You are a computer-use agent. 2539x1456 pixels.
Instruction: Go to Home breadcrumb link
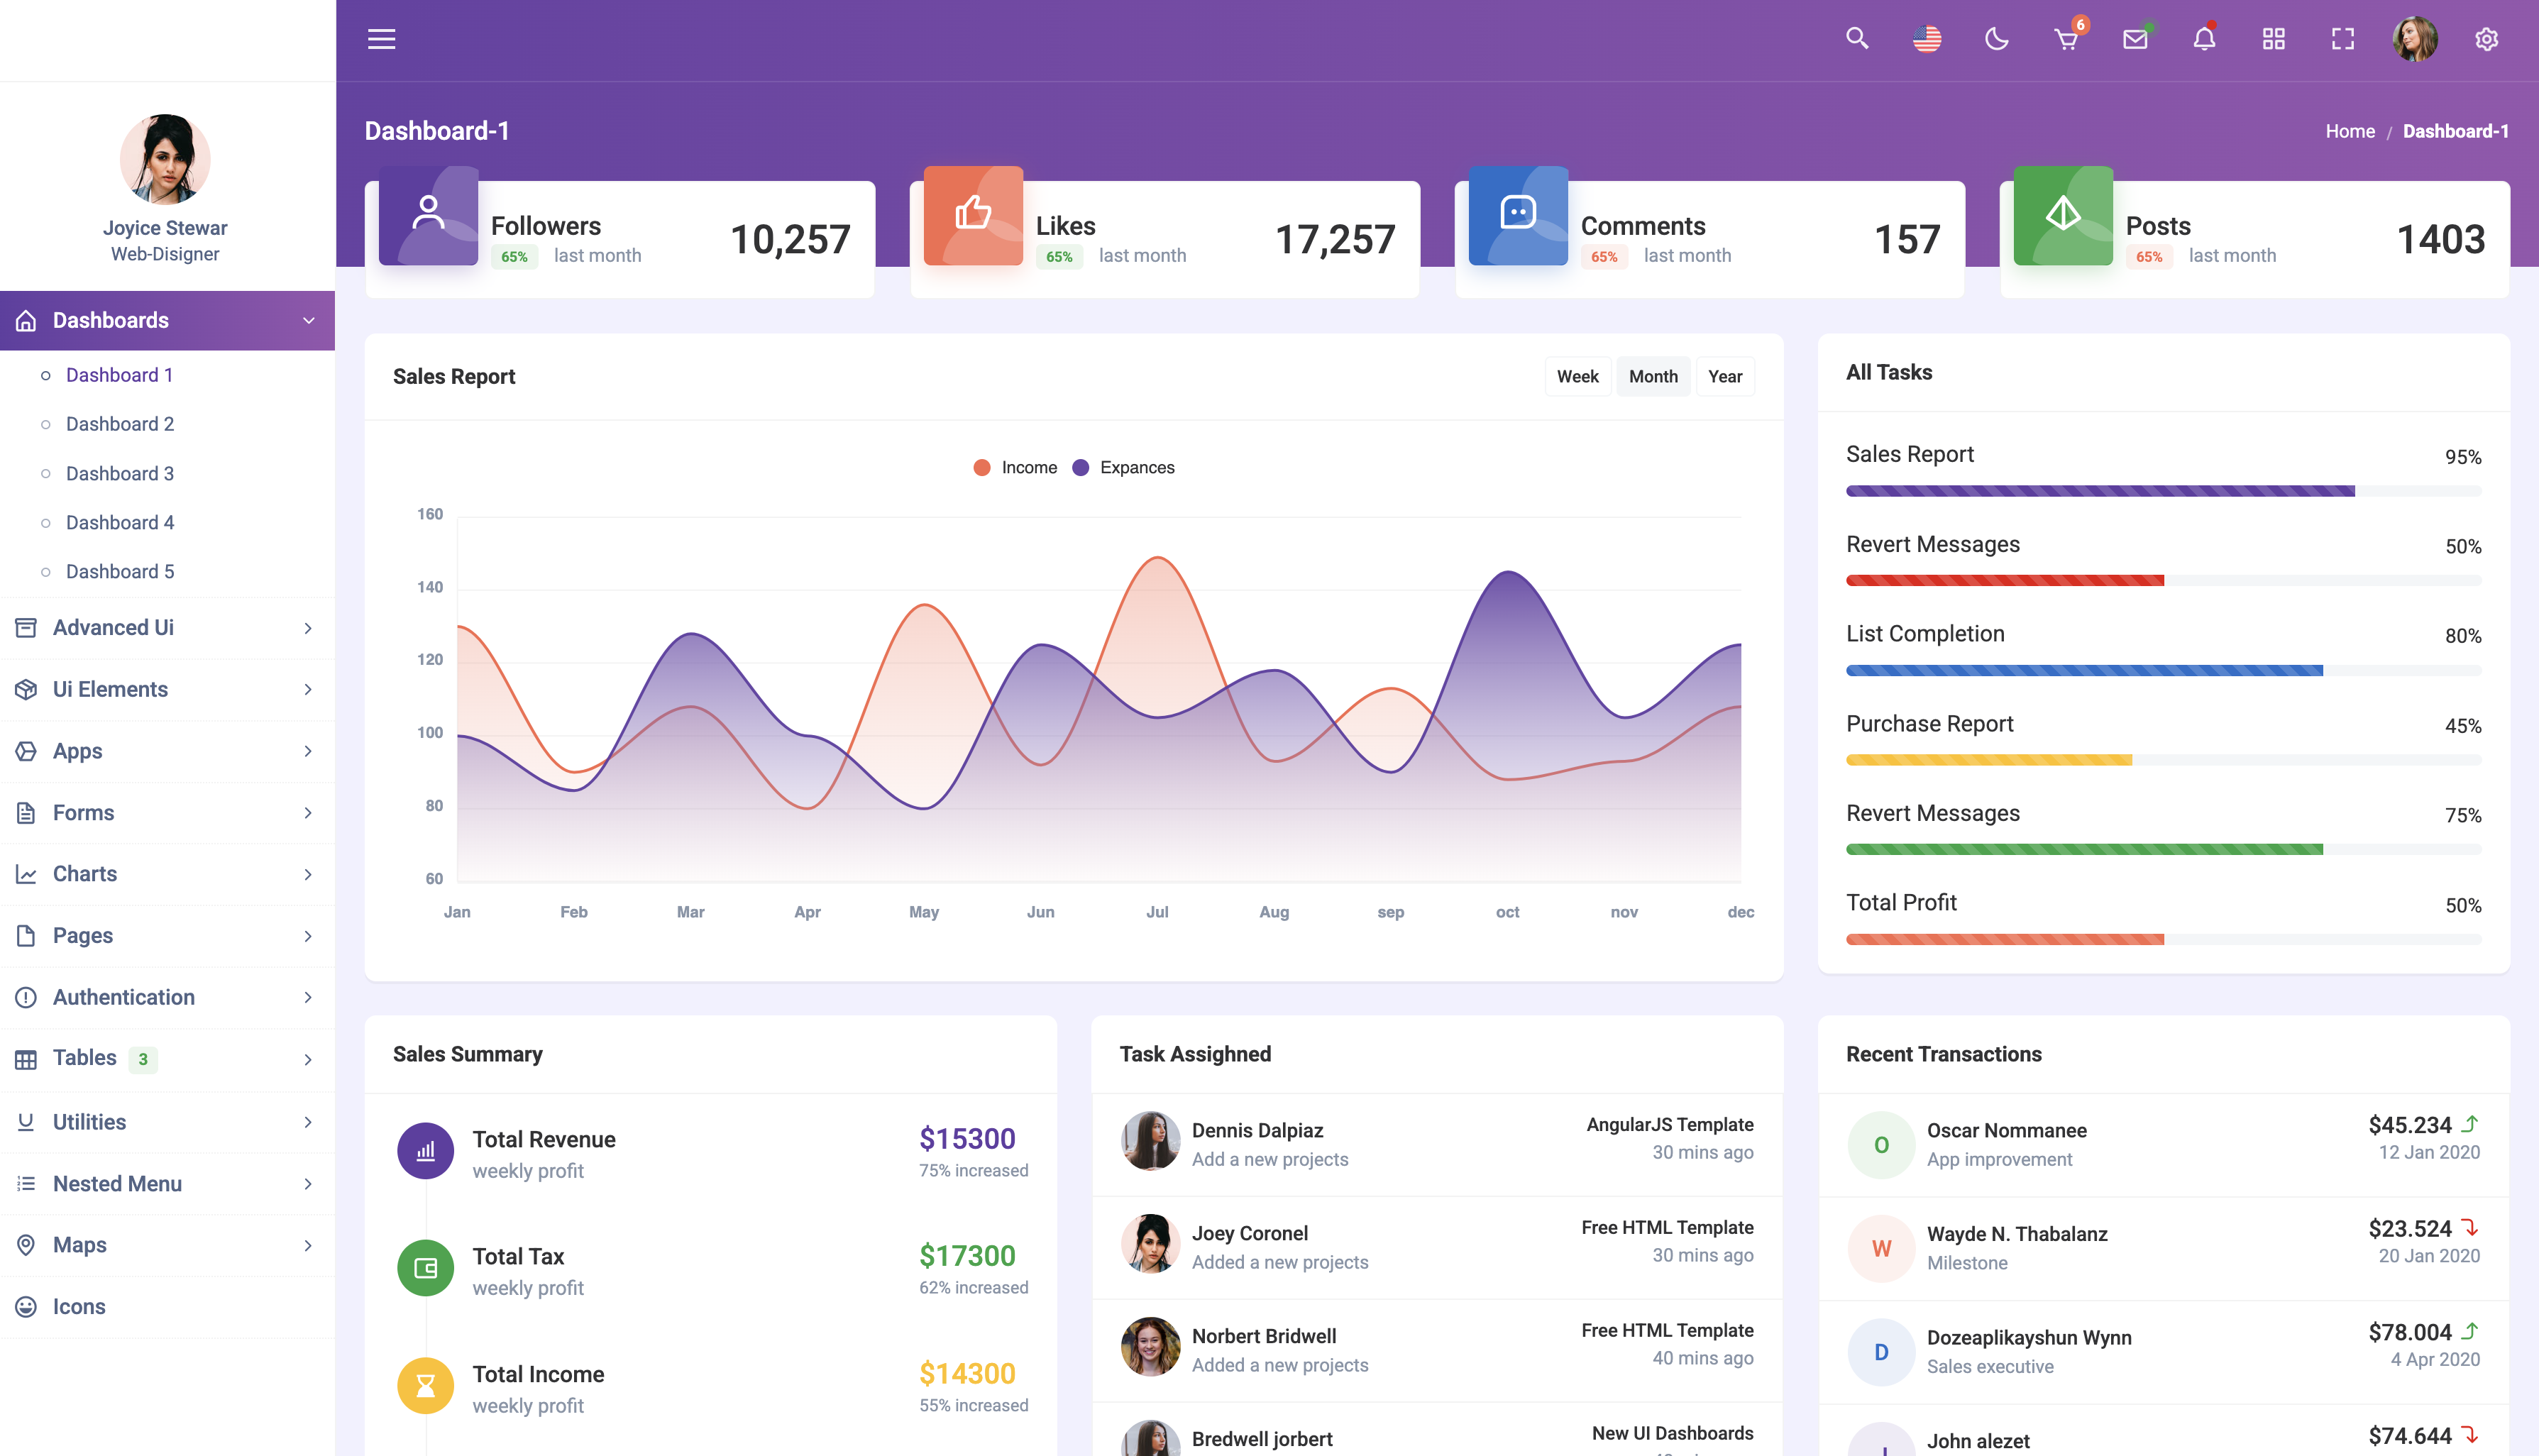click(2350, 131)
